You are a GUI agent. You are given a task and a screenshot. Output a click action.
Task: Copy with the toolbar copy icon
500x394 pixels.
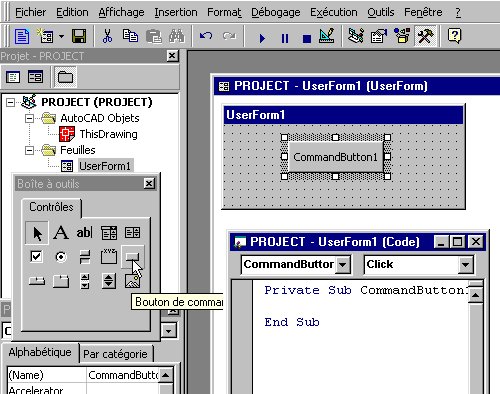tap(130, 36)
